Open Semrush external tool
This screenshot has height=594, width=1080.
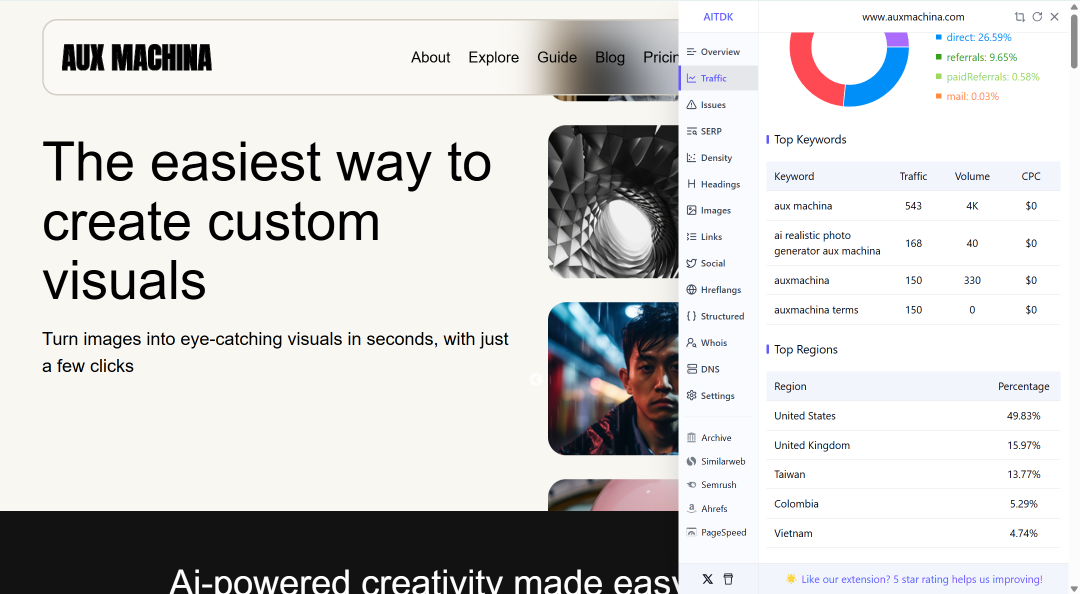pos(718,485)
